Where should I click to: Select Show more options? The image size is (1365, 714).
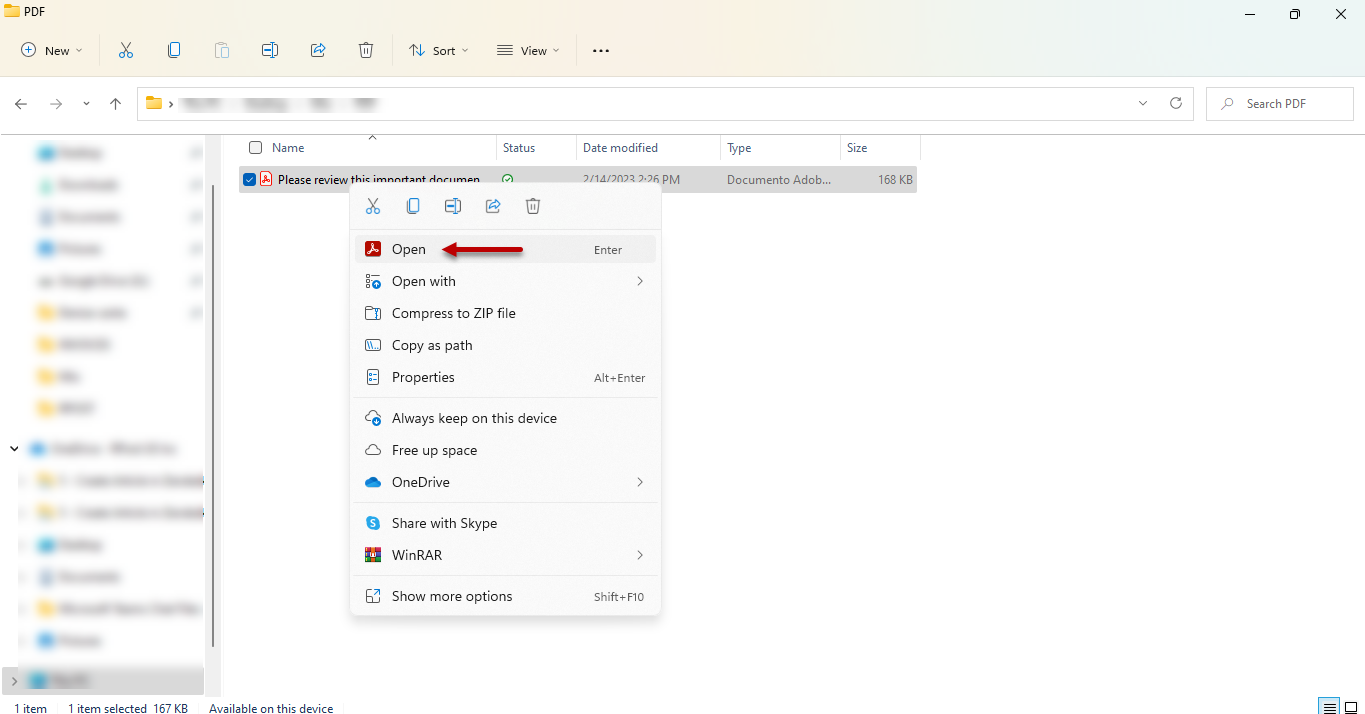[x=451, y=596]
